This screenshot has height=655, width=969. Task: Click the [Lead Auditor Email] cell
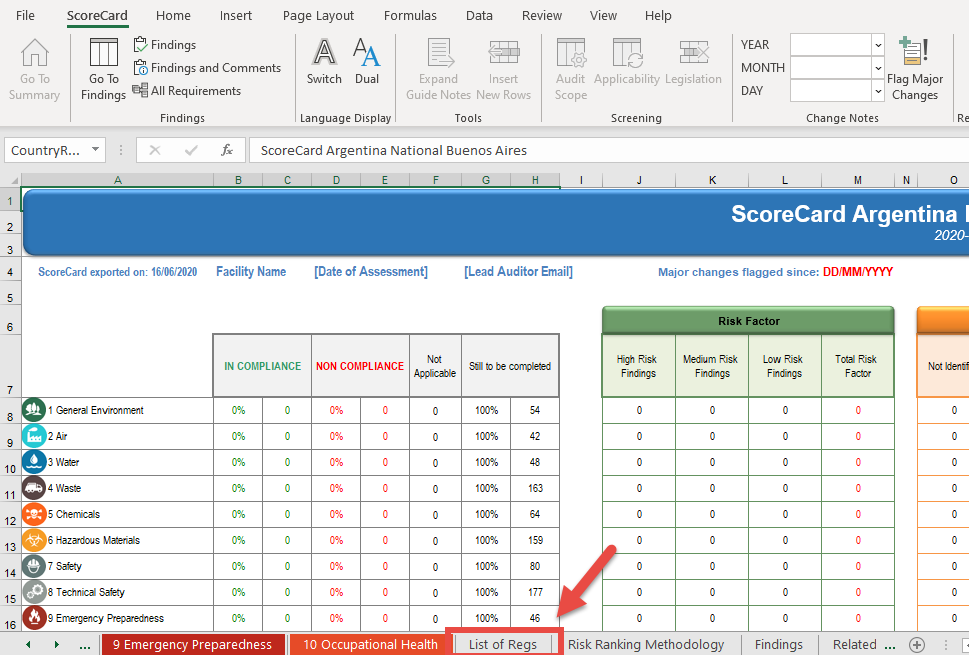[518, 271]
